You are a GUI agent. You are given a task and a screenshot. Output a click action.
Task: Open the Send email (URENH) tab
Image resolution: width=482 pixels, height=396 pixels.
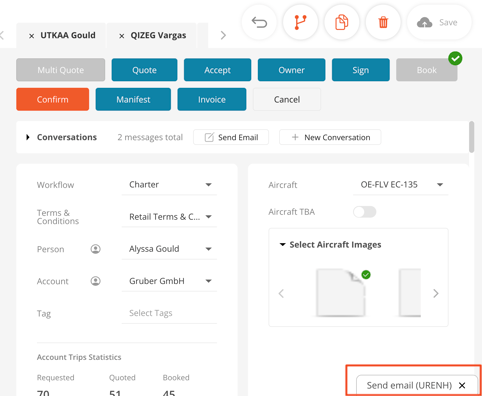point(409,385)
